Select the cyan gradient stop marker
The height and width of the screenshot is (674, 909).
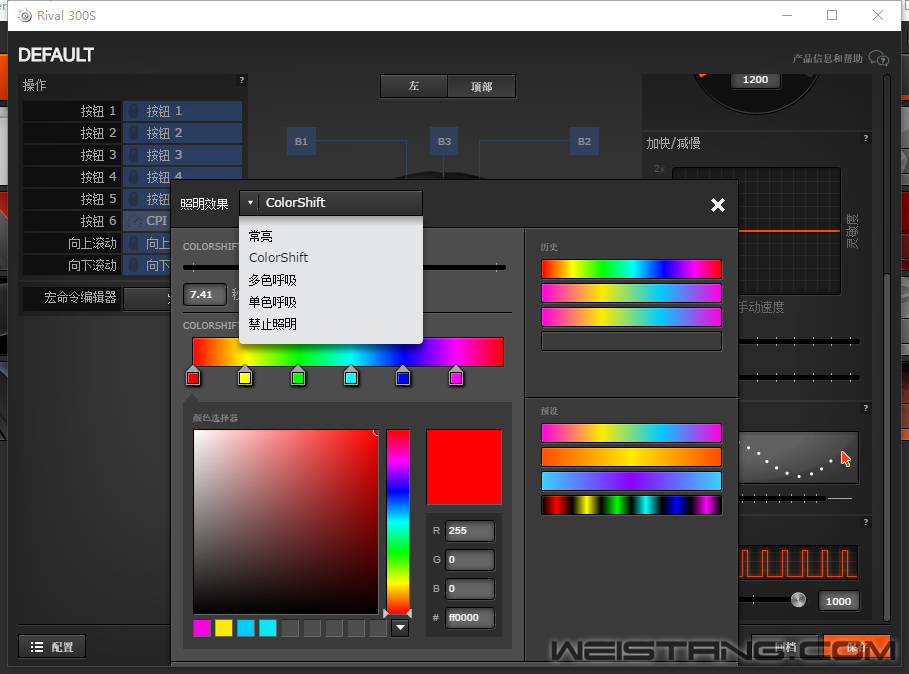(351, 376)
